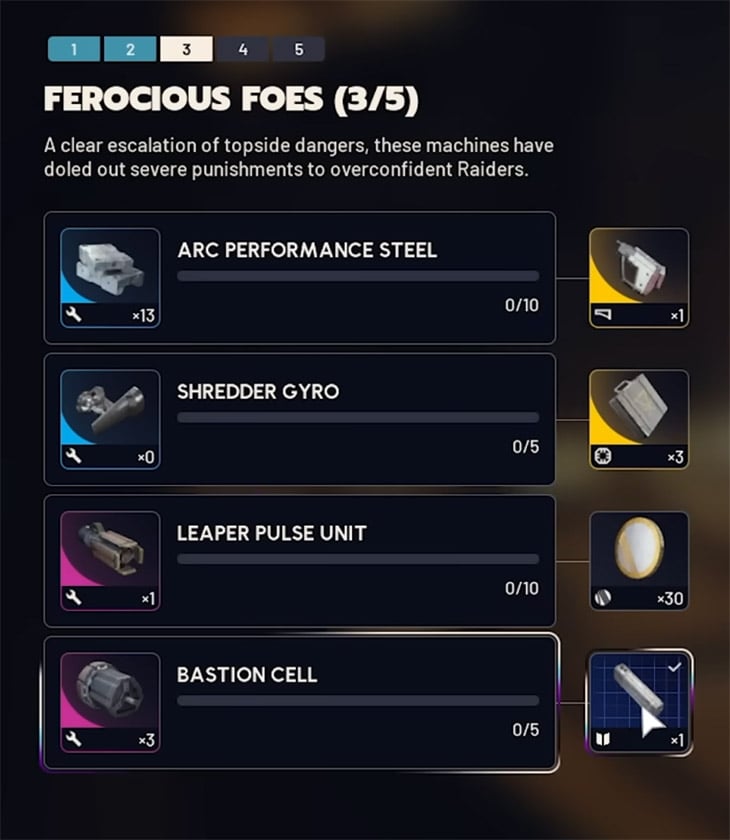Screen dimensions: 730x840
Task: Switch to quest page 2
Action: [128, 47]
